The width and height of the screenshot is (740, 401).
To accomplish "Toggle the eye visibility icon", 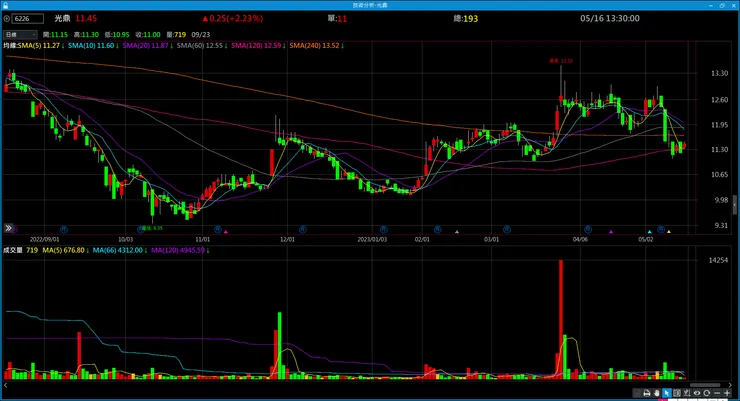I will point(697,393).
